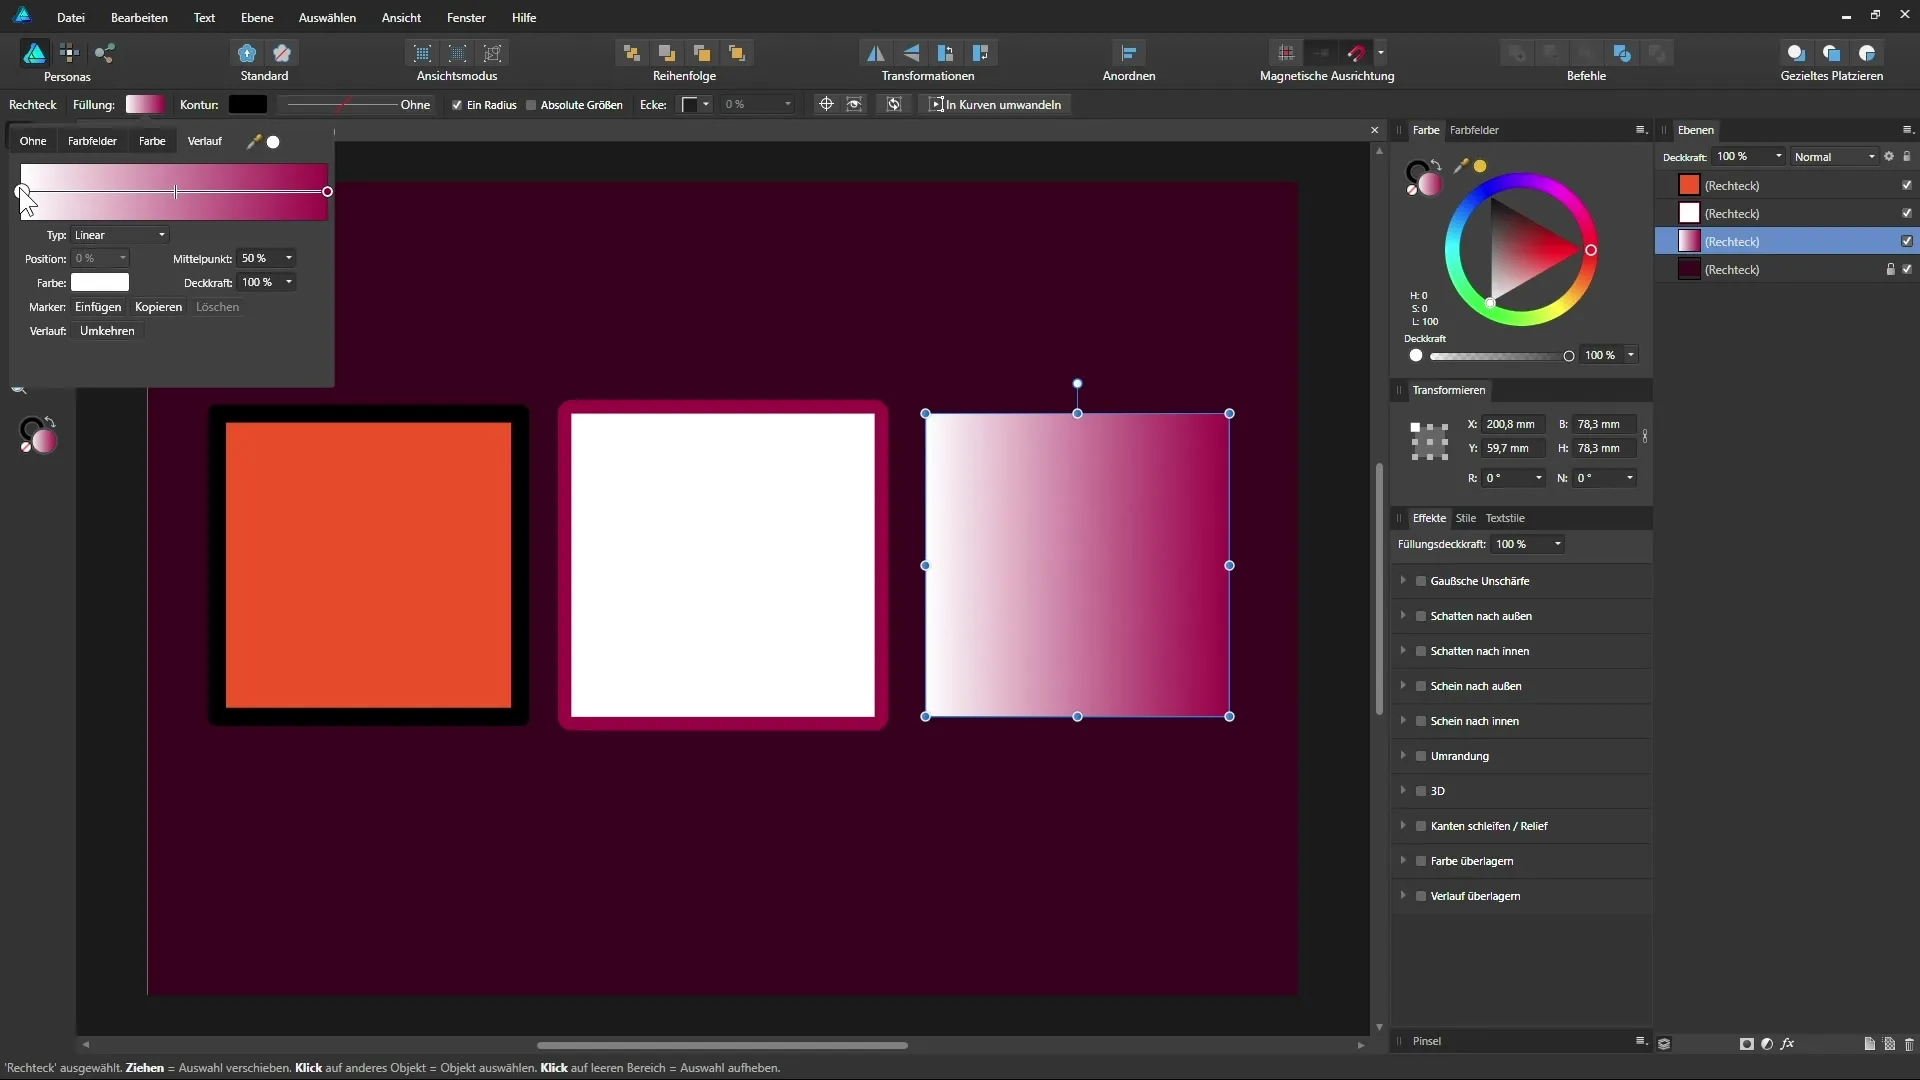Delete layer with trash icon

tap(1909, 1043)
